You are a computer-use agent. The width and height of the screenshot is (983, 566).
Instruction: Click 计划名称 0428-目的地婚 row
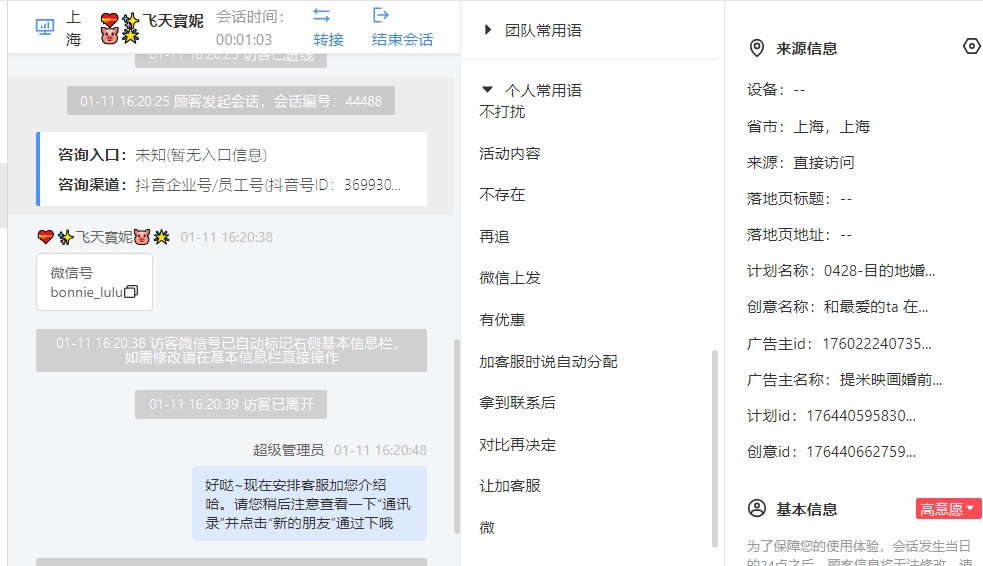pos(841,271)
